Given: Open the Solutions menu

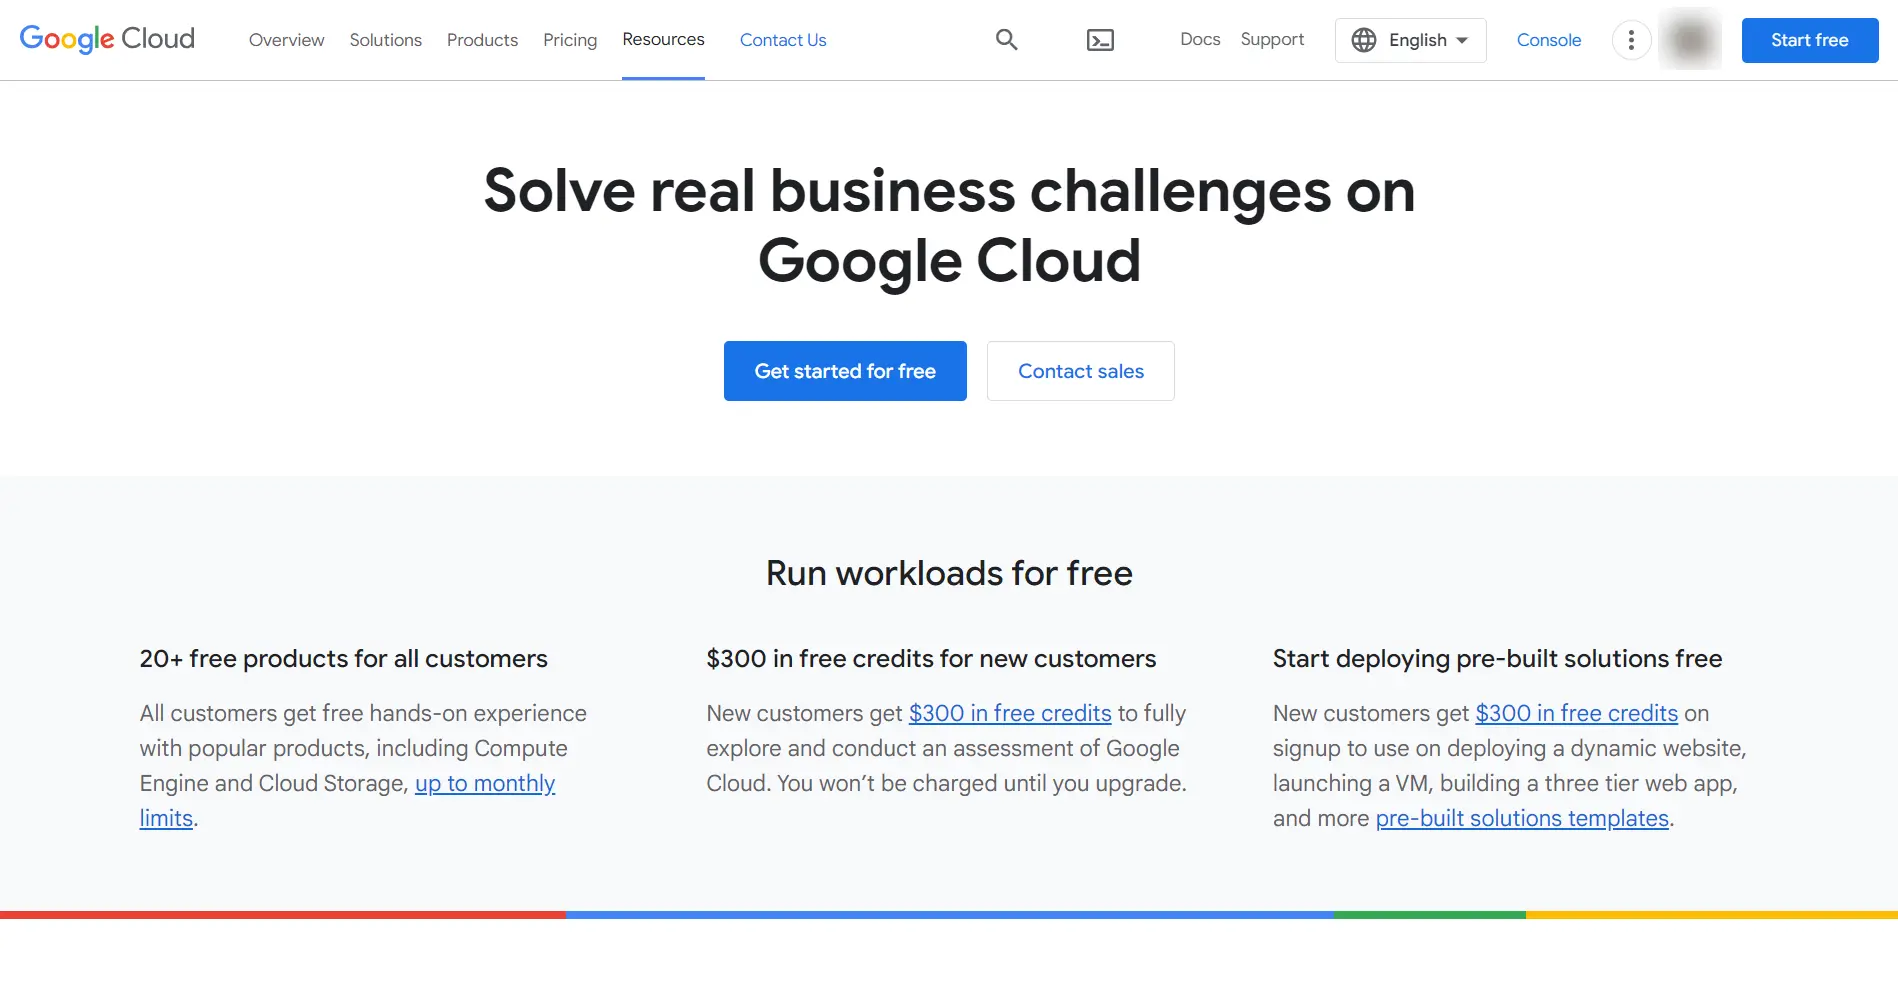Looking at the screenshot, I should (385, 40).
